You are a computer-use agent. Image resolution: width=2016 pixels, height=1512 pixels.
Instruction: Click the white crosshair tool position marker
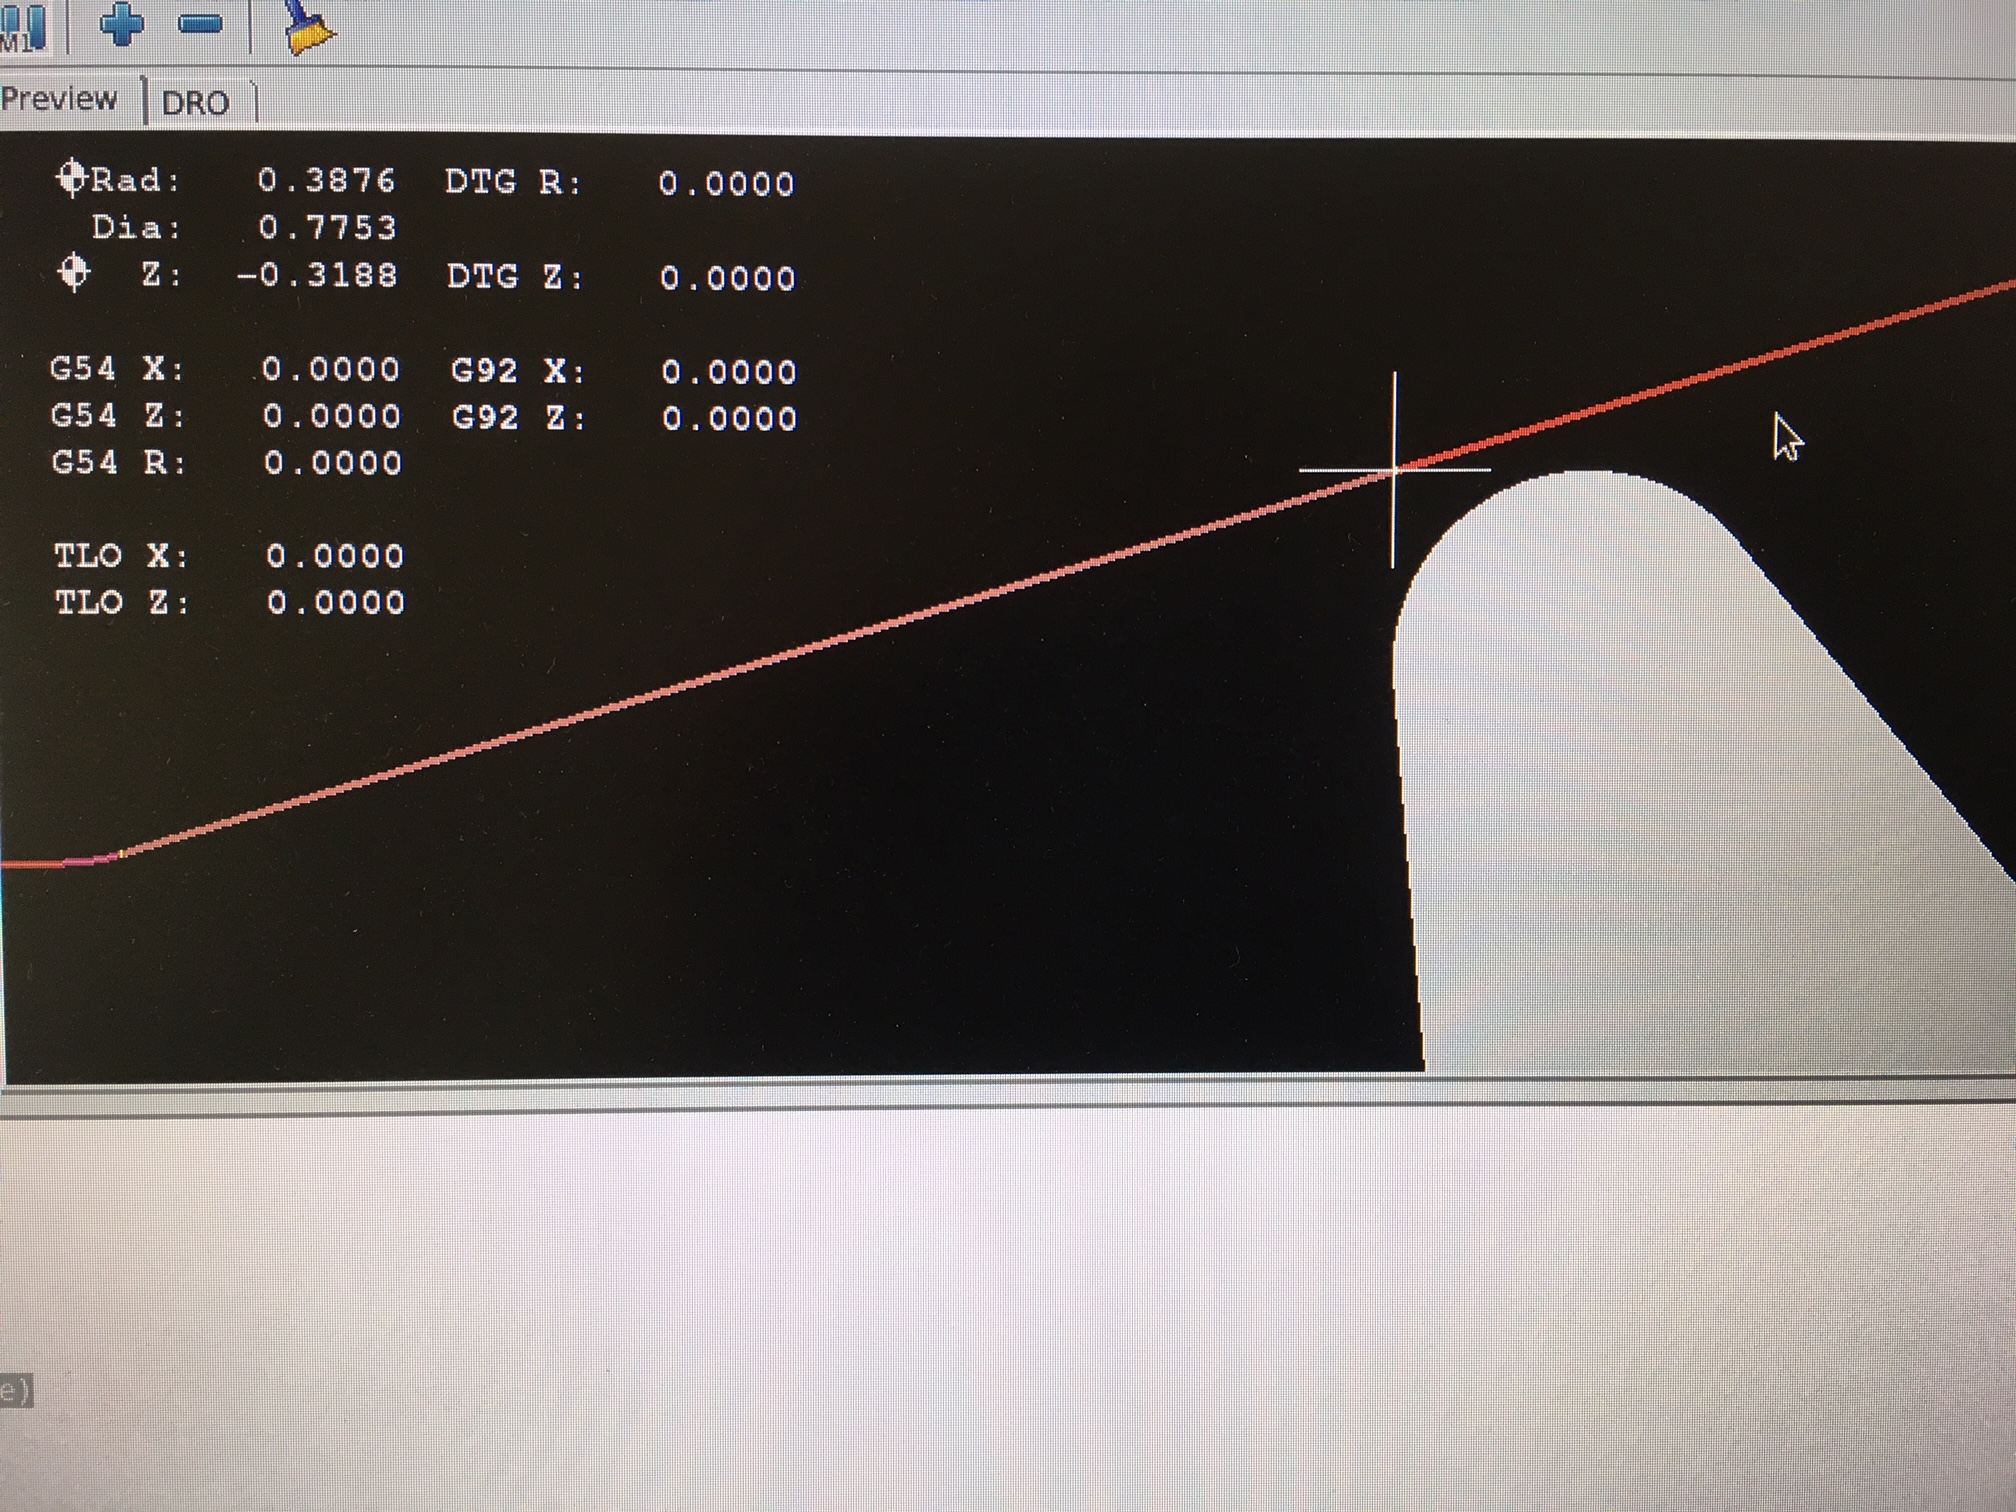coord(1394,469)
